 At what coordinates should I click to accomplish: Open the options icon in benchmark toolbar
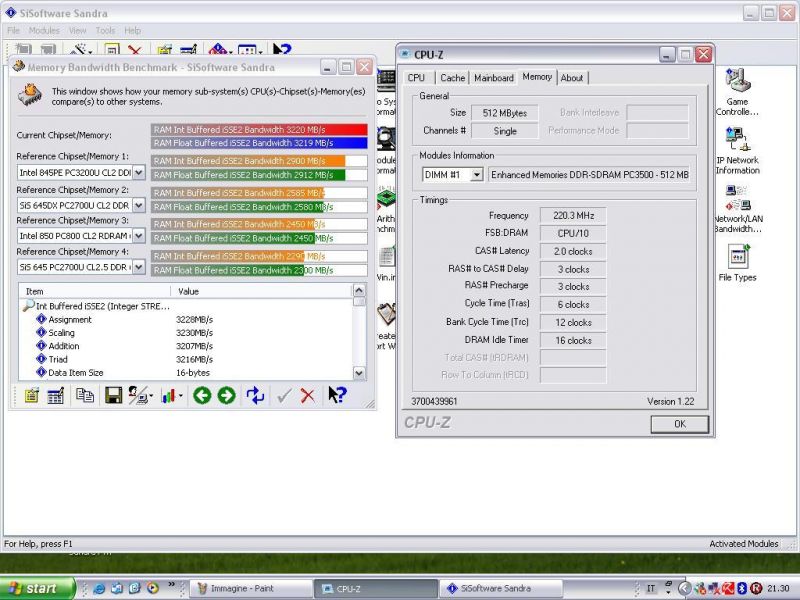click(x=32, y=395)
